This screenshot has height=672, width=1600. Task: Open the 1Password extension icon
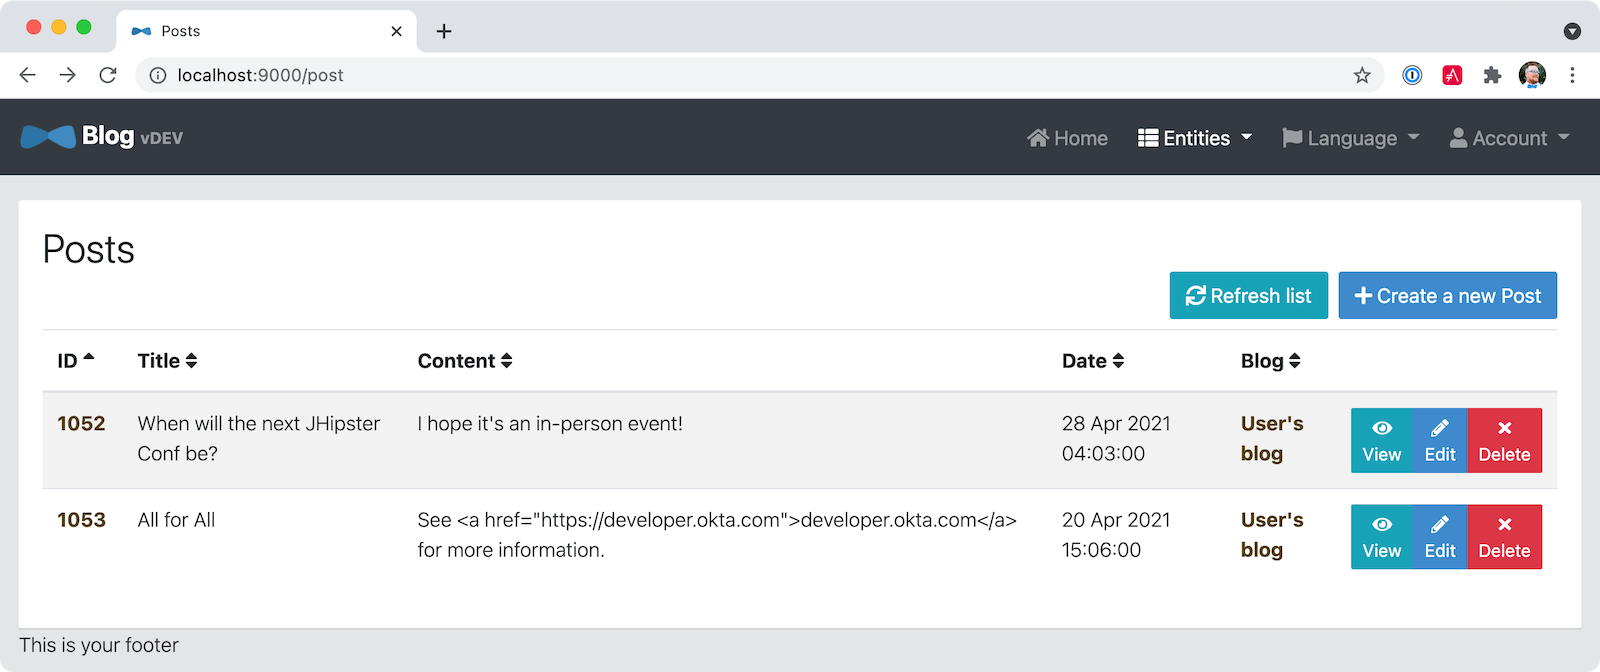pos(1412,75)
